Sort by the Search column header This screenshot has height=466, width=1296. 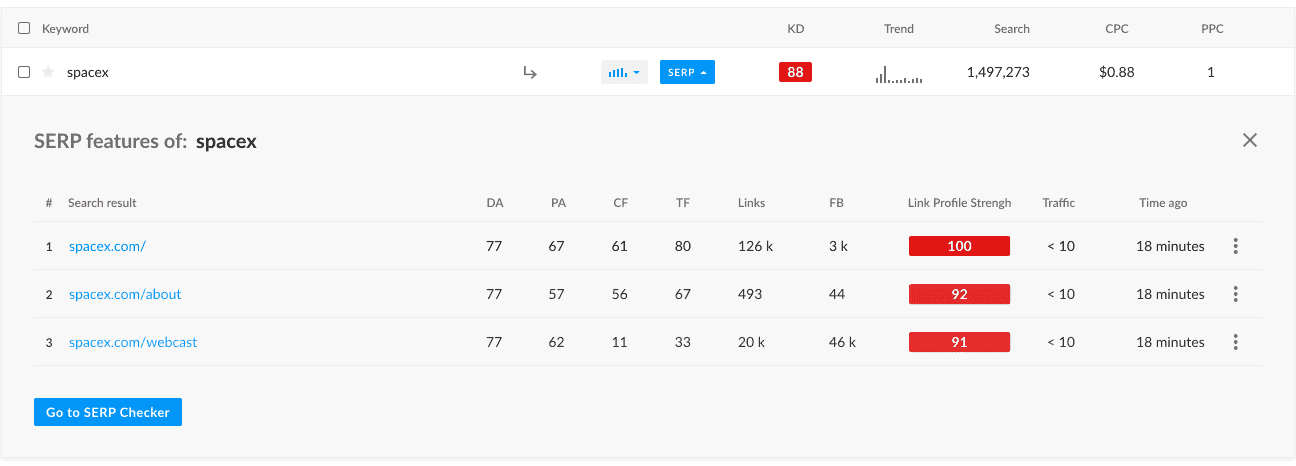pos(1011,29)
